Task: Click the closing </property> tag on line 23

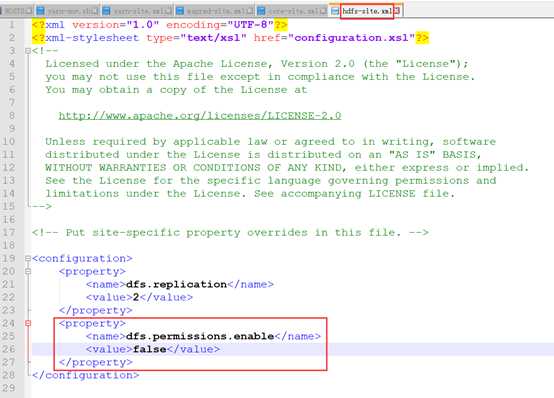Action: [x=96, y=310]
